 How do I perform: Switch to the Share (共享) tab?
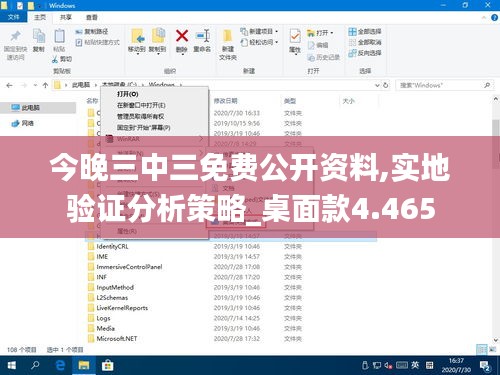(x=66, y=17)
